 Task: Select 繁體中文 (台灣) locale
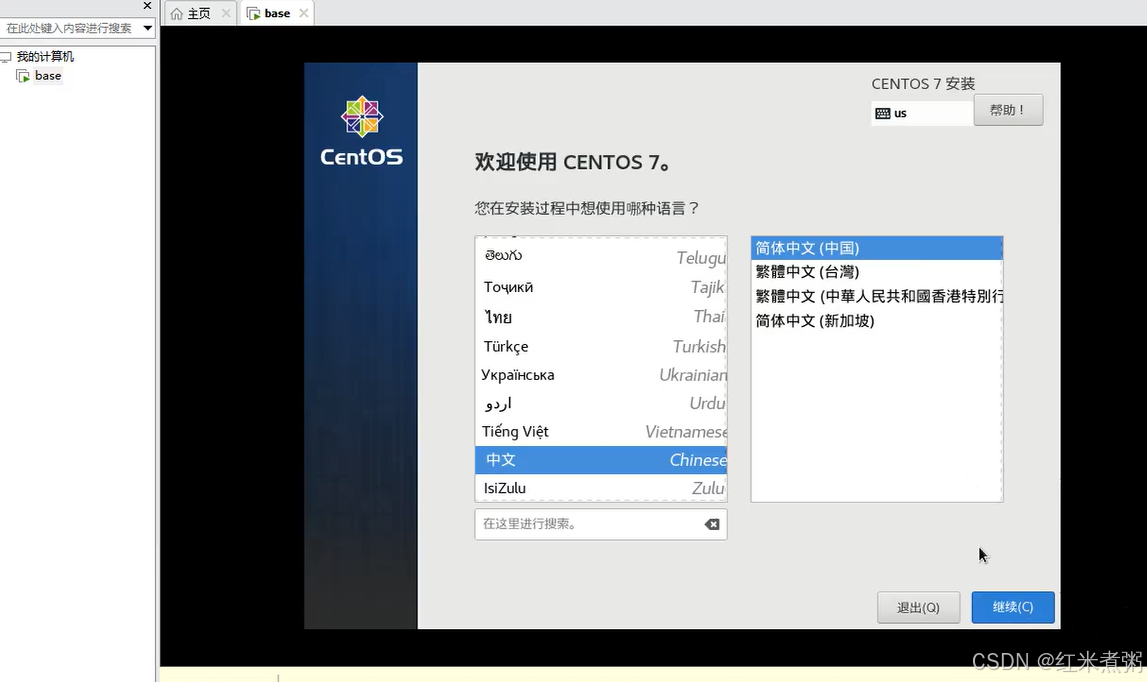(x=876, y=272)
